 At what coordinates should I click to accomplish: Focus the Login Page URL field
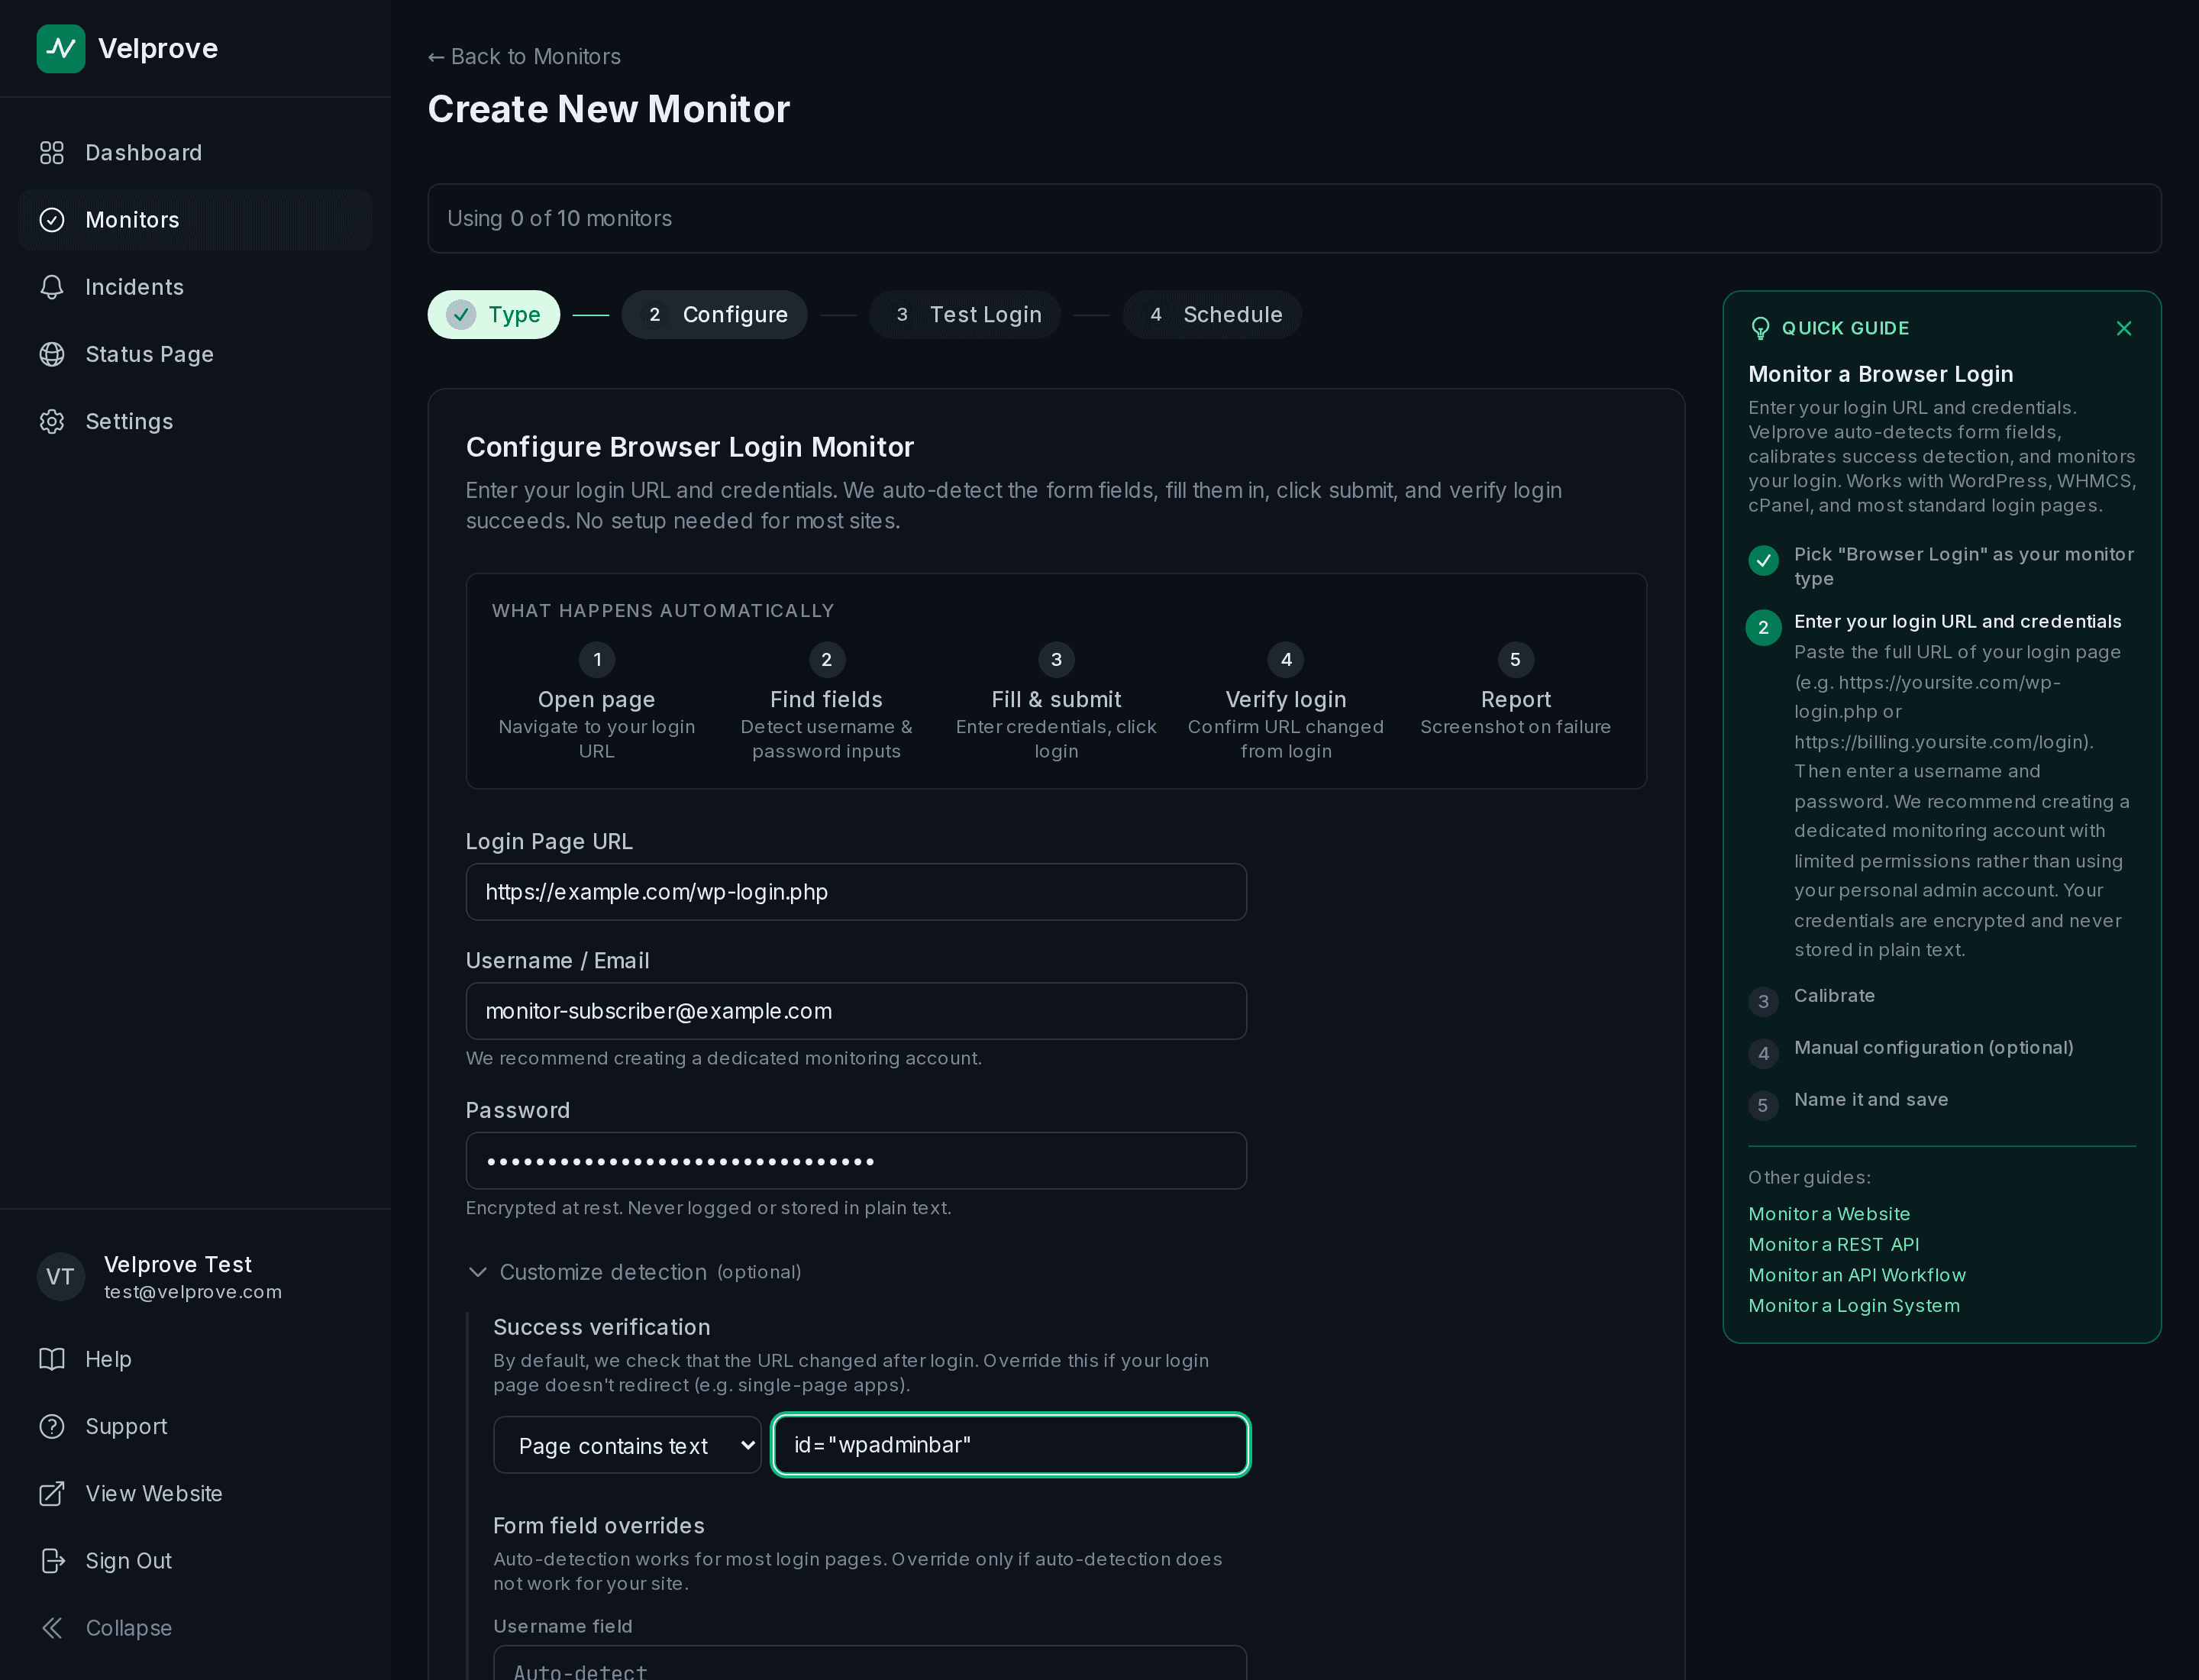(856, 892)
